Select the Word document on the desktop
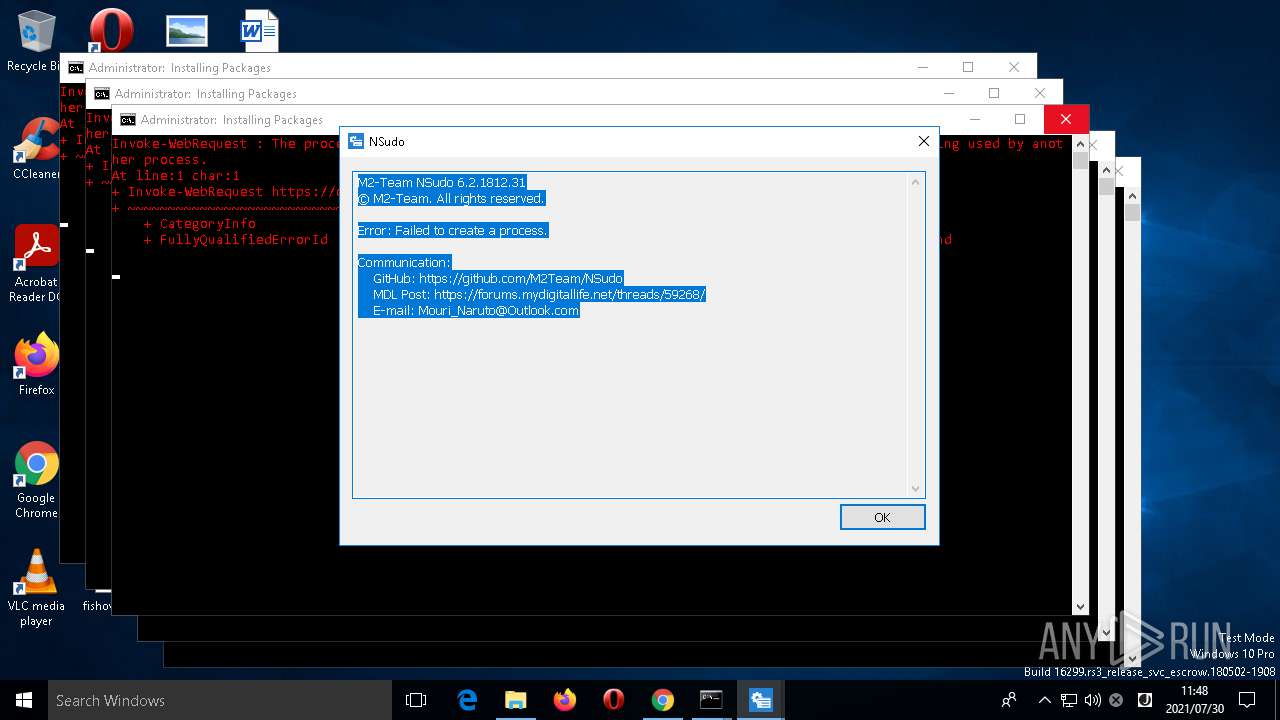 pos(259,30)
